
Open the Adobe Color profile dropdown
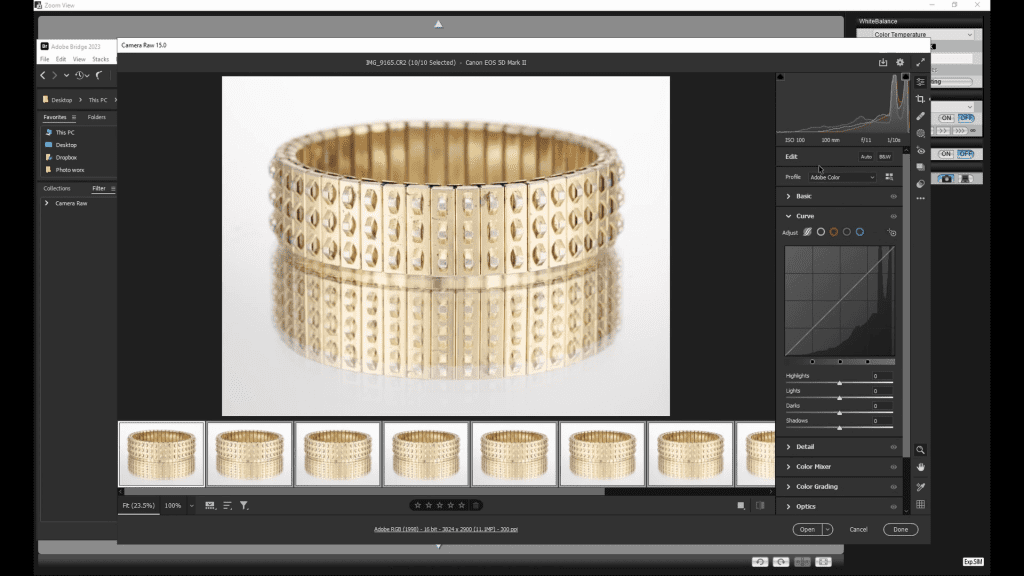click(842, 177)
